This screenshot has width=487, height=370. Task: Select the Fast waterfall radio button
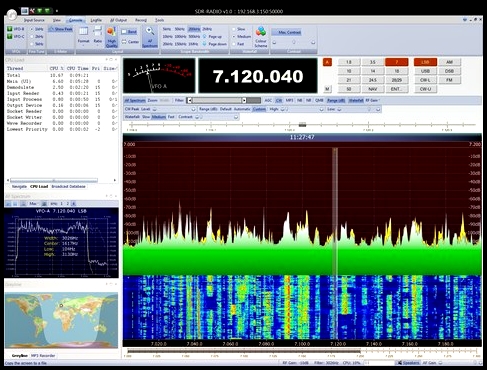[x=234, y=44]
